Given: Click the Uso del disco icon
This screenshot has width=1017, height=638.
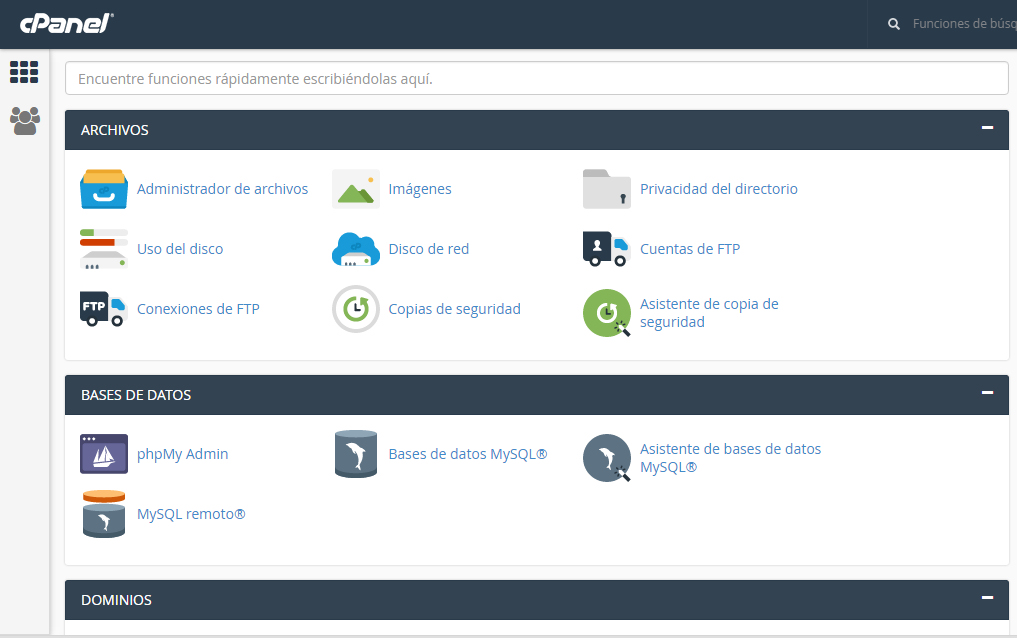Looking at the screenshot, I should pyautogui.click(x=104, y=249).
